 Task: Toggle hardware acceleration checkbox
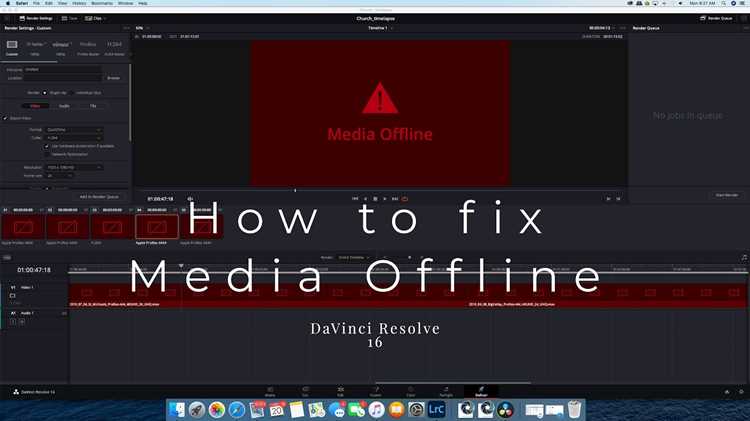(x=47, y=146)
